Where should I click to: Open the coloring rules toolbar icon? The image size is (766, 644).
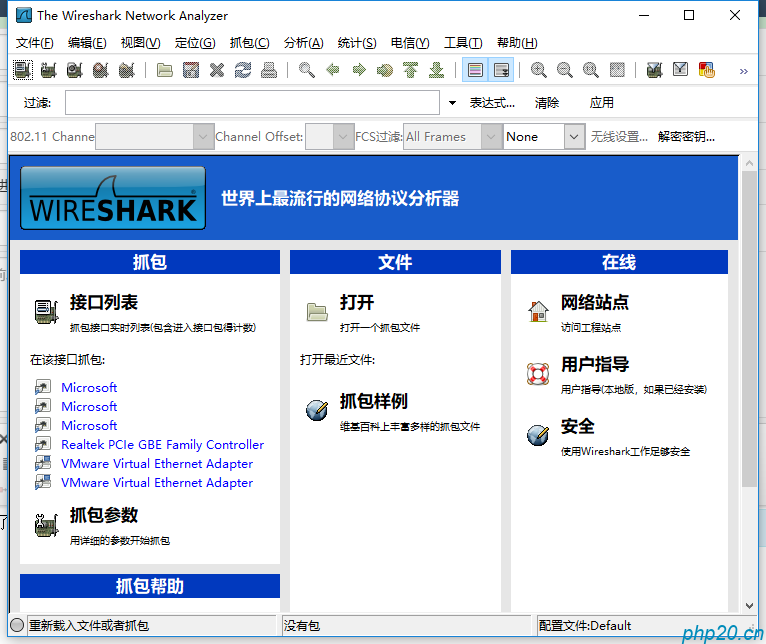tap(706, 70)
